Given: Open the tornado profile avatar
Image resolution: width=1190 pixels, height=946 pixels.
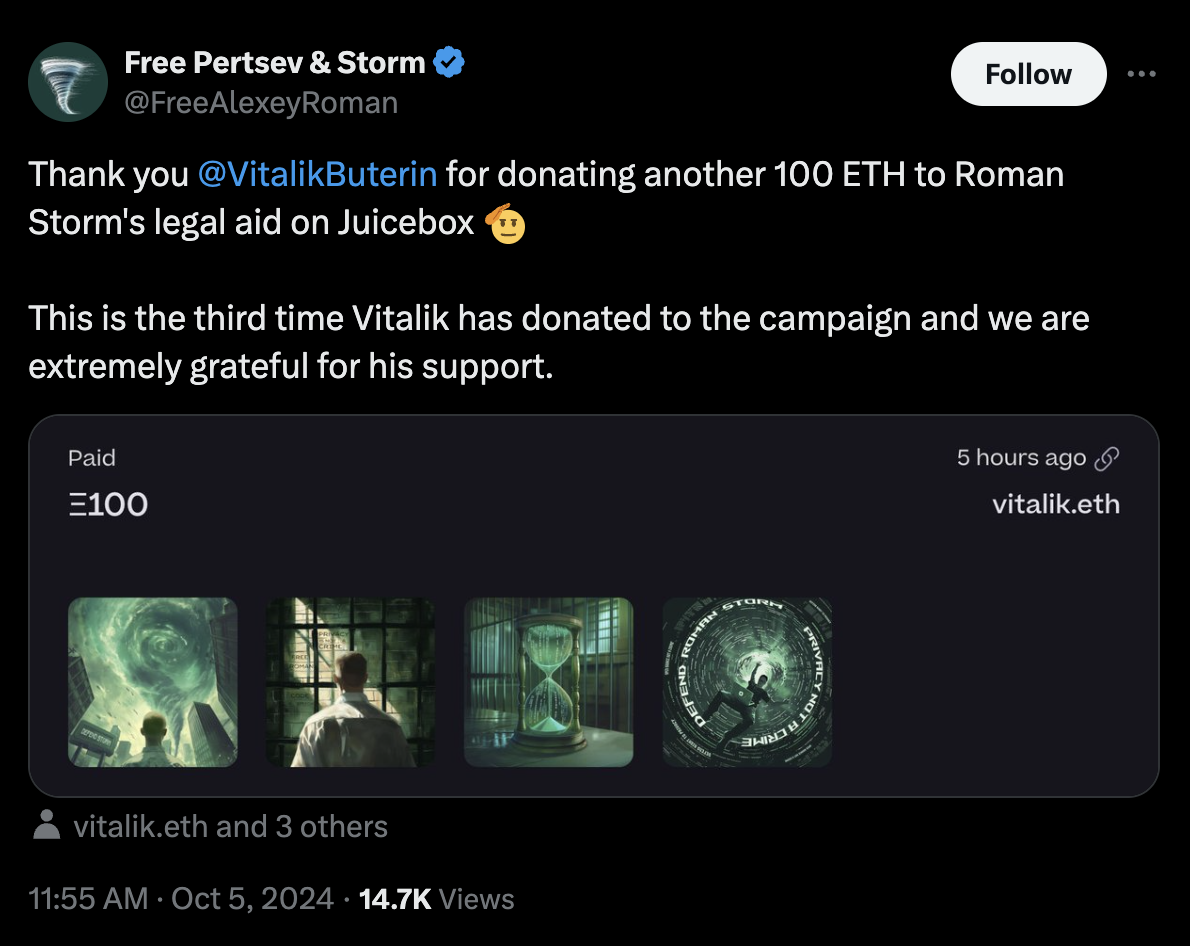Looking at the screenshot, I should [67, 81].
